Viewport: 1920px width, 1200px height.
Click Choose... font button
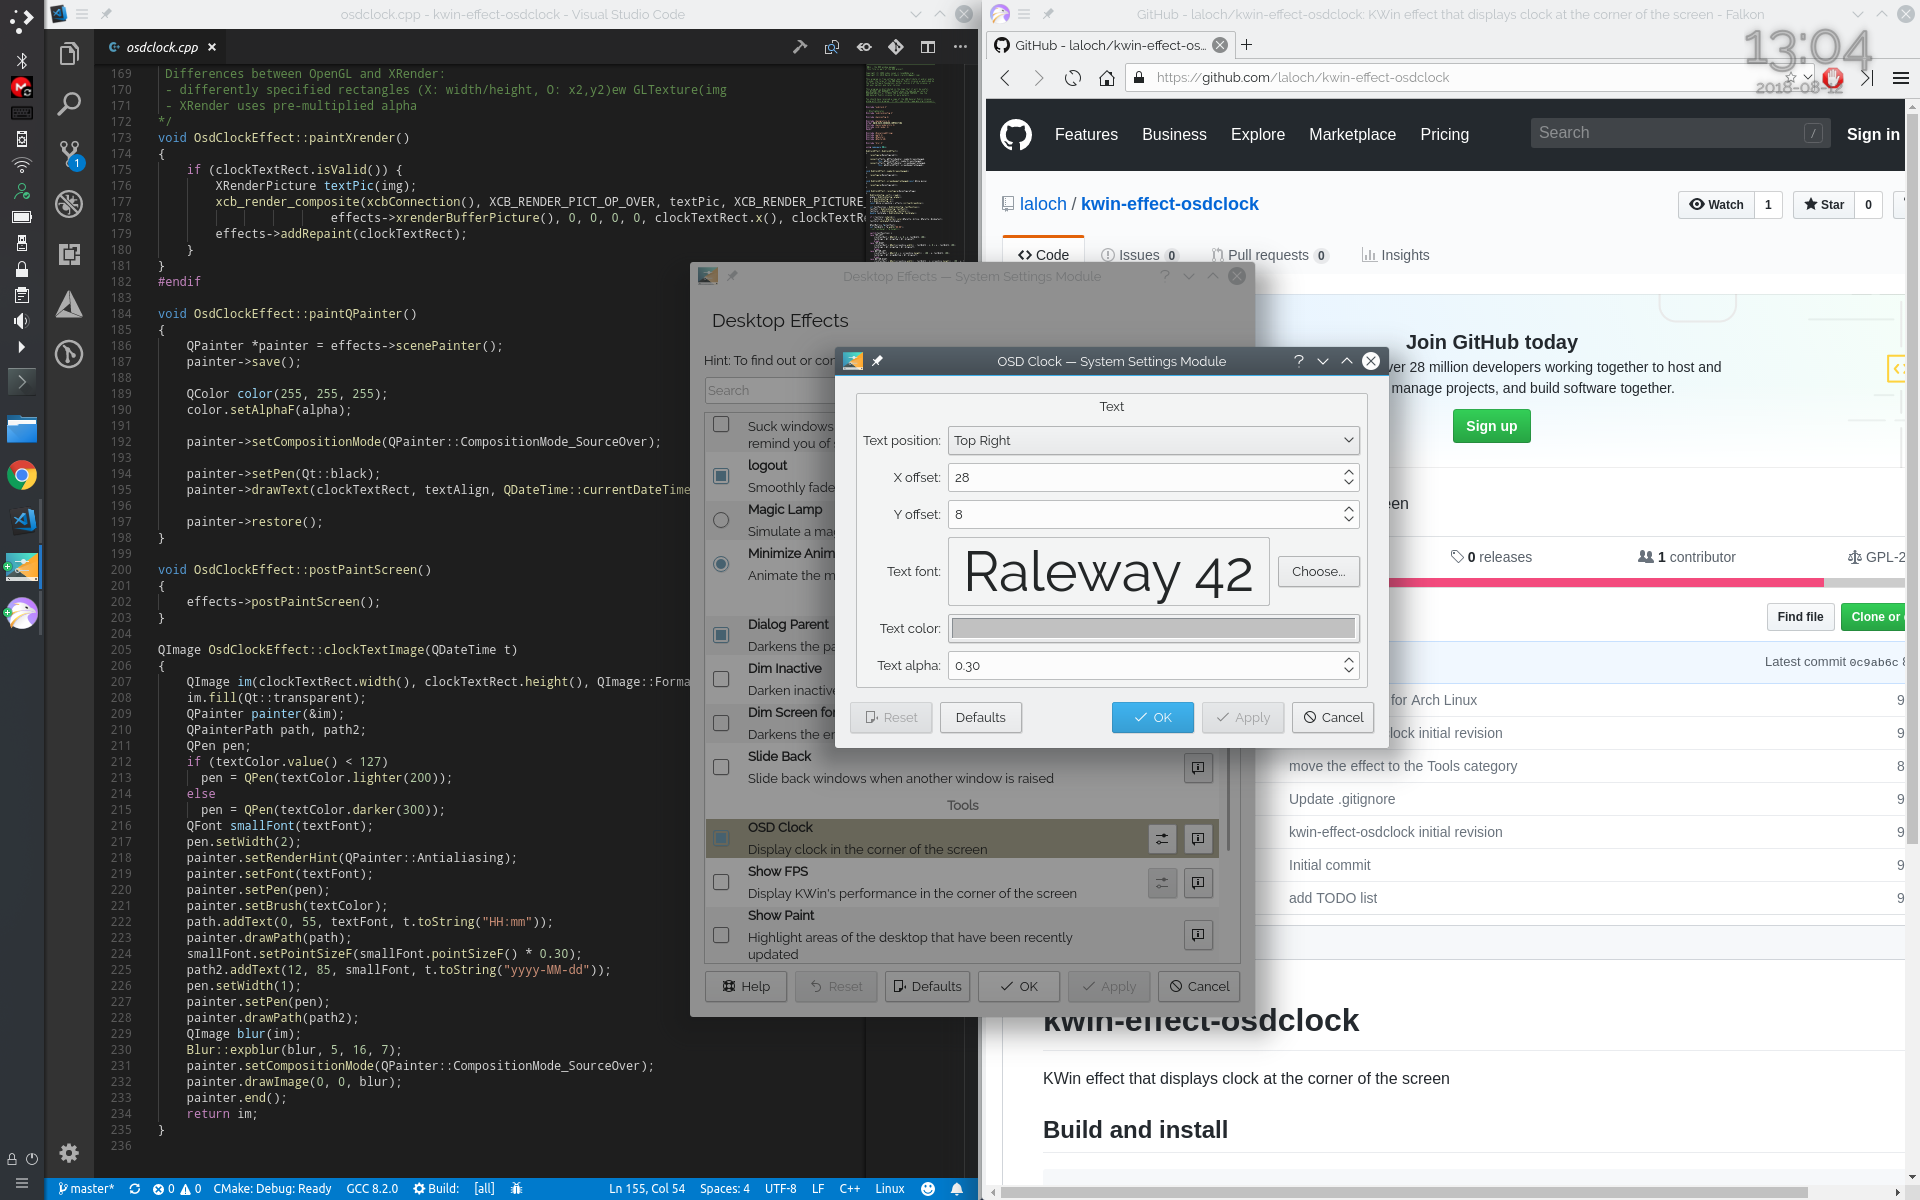[x=1318, y=571]
